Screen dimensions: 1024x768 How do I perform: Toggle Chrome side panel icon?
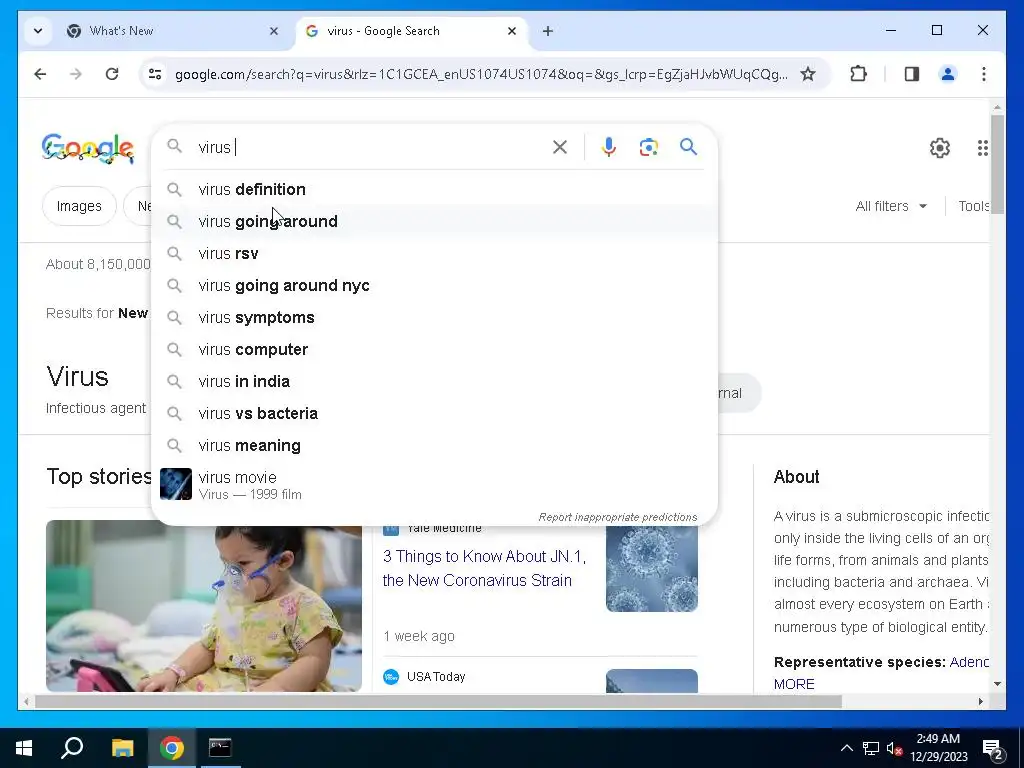[x=912, y=74]
